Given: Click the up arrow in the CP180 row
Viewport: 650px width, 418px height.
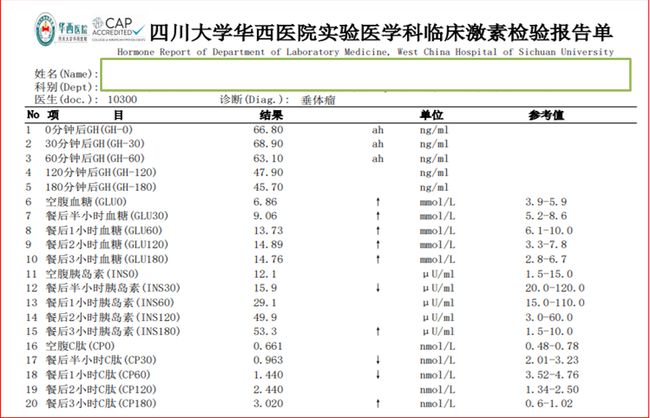Looking at the screenshot, I should click(x=378, y=403).
